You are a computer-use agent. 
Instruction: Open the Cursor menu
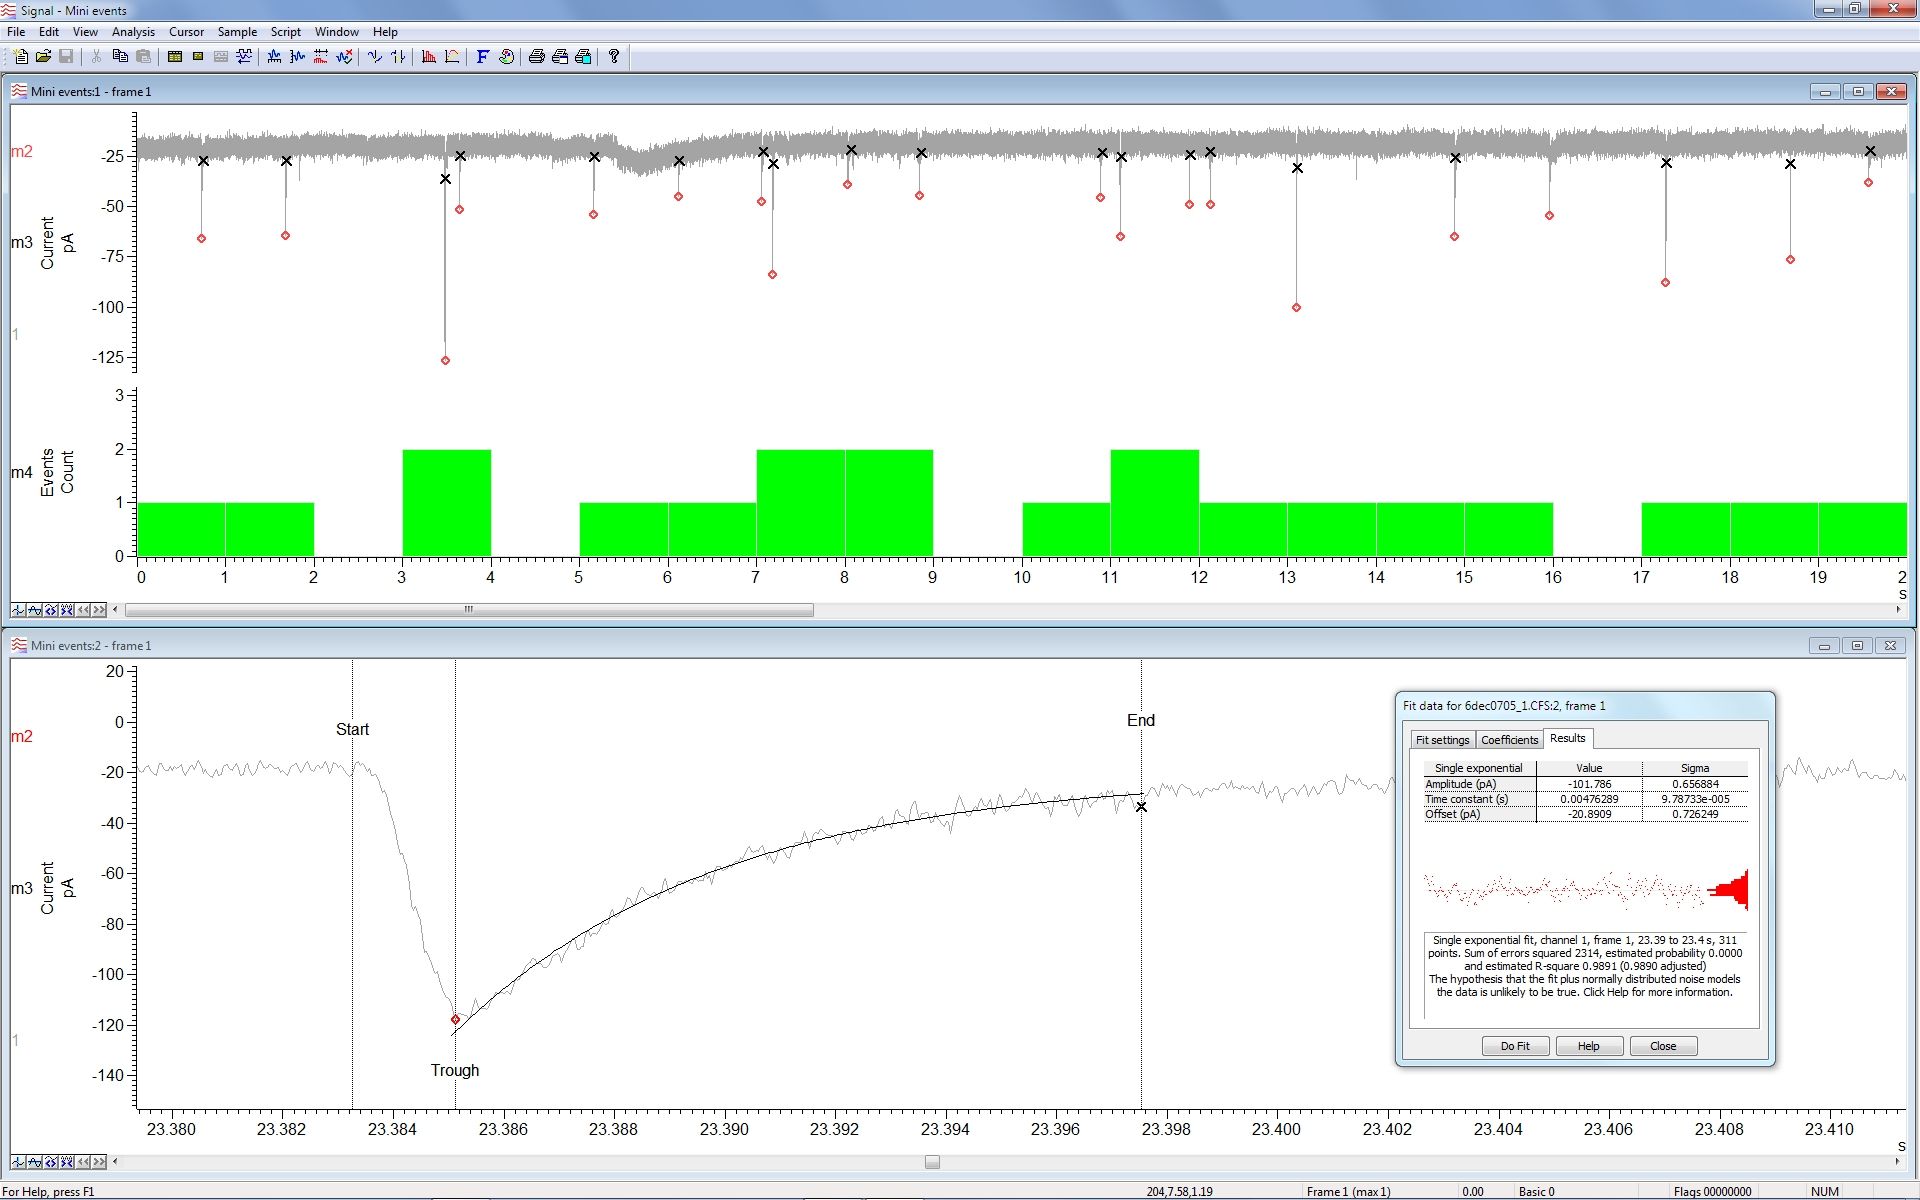[186, 32]
